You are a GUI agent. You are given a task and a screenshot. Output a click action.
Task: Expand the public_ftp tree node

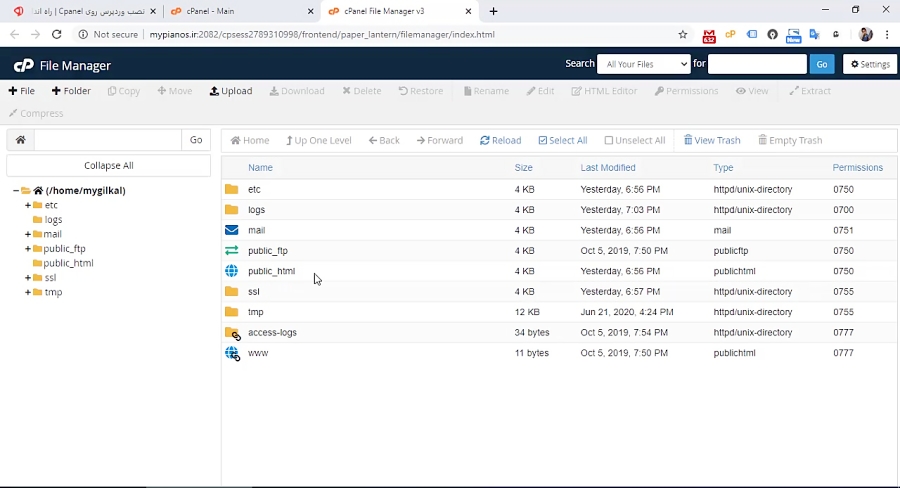coord(28,249)
